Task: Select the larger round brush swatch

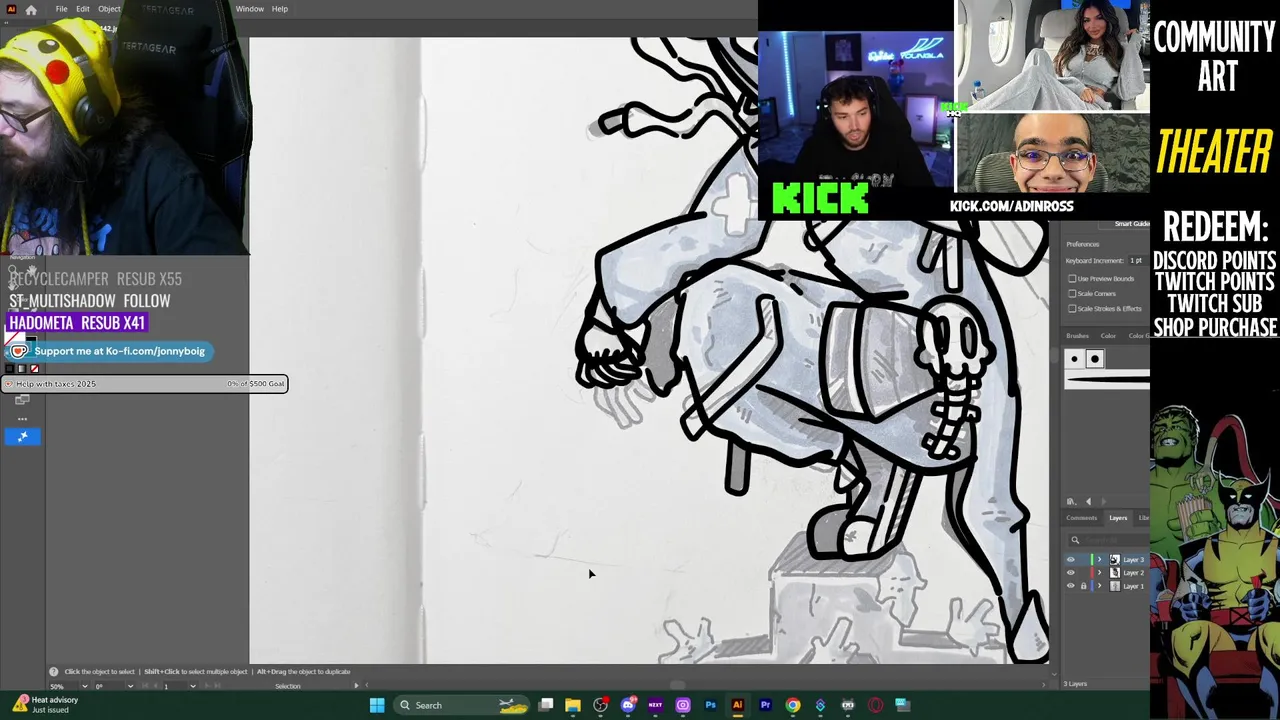Action: pos(1094,359)
